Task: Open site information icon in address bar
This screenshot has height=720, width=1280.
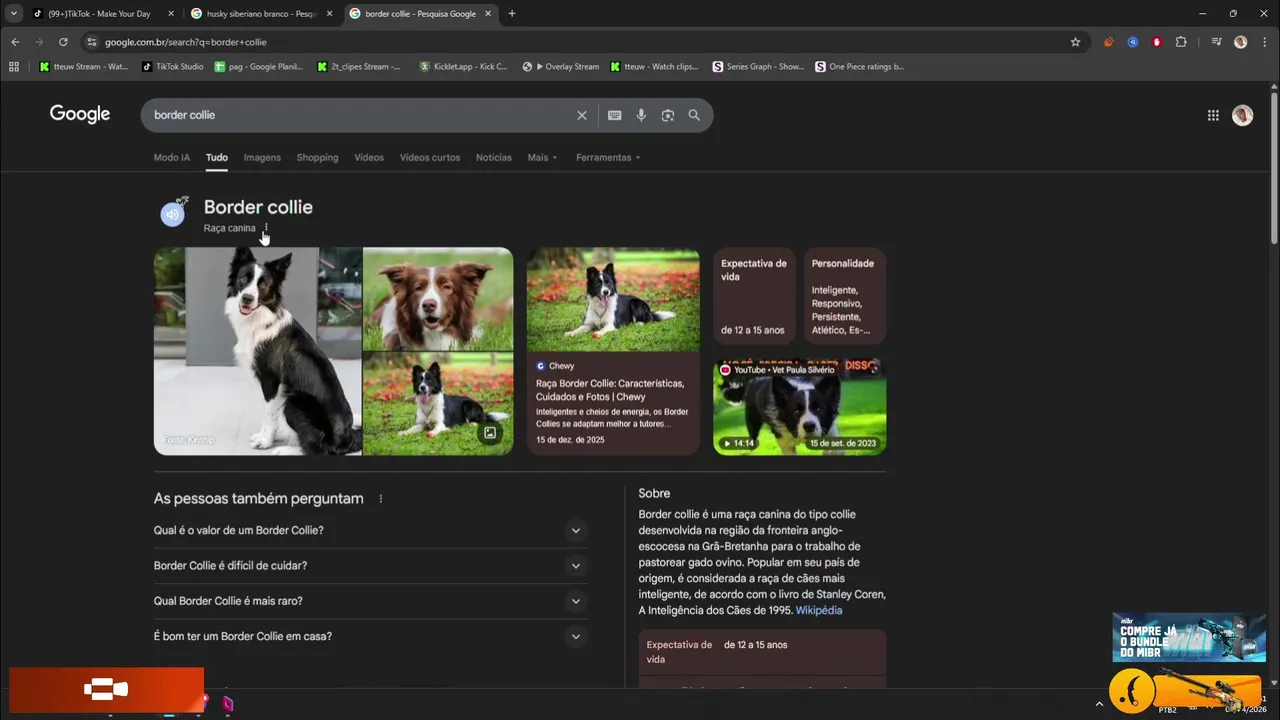Action: coord(92,42)
